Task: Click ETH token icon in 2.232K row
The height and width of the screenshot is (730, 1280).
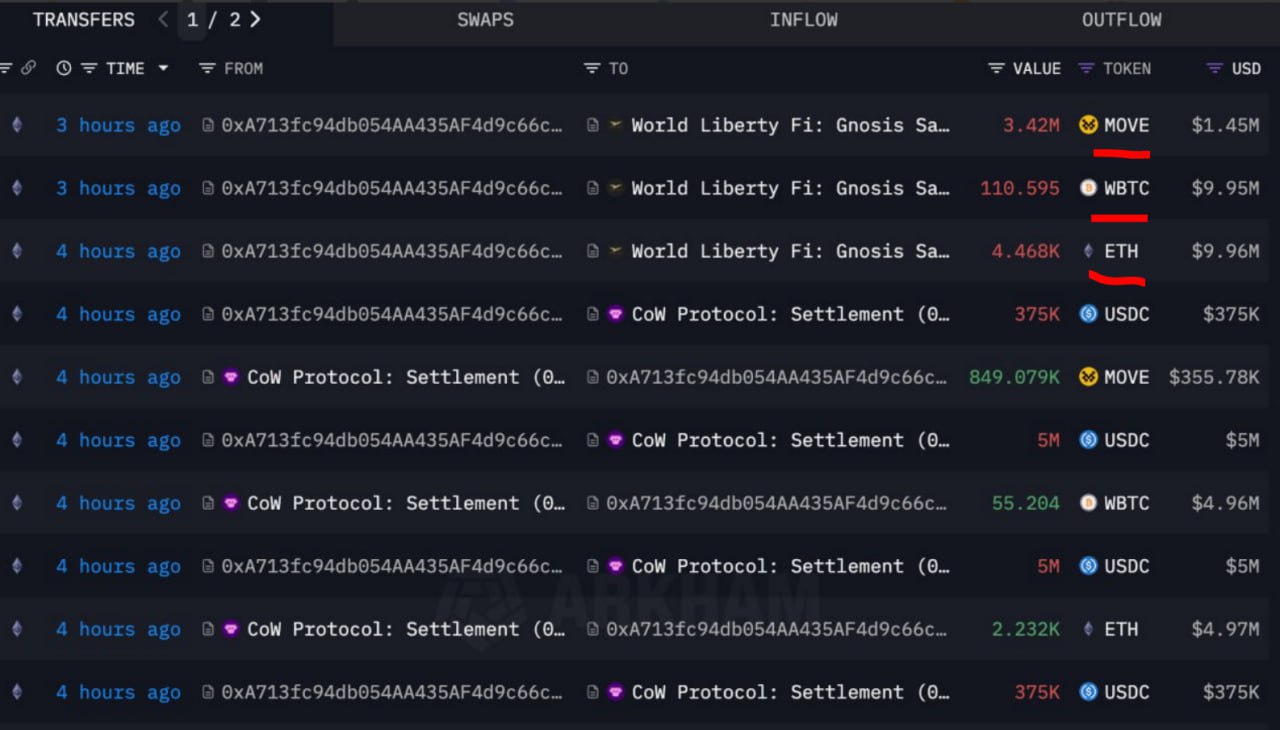Action: [x=1089, y=629]
